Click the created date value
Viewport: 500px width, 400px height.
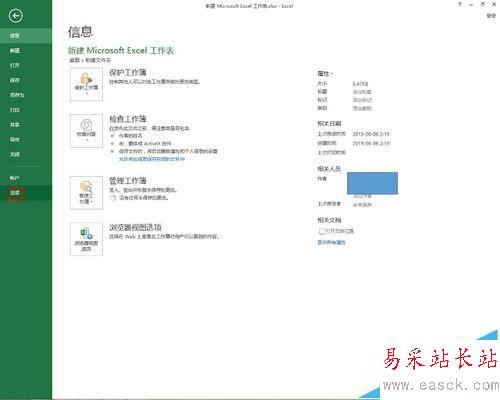(x=371, y=143)
